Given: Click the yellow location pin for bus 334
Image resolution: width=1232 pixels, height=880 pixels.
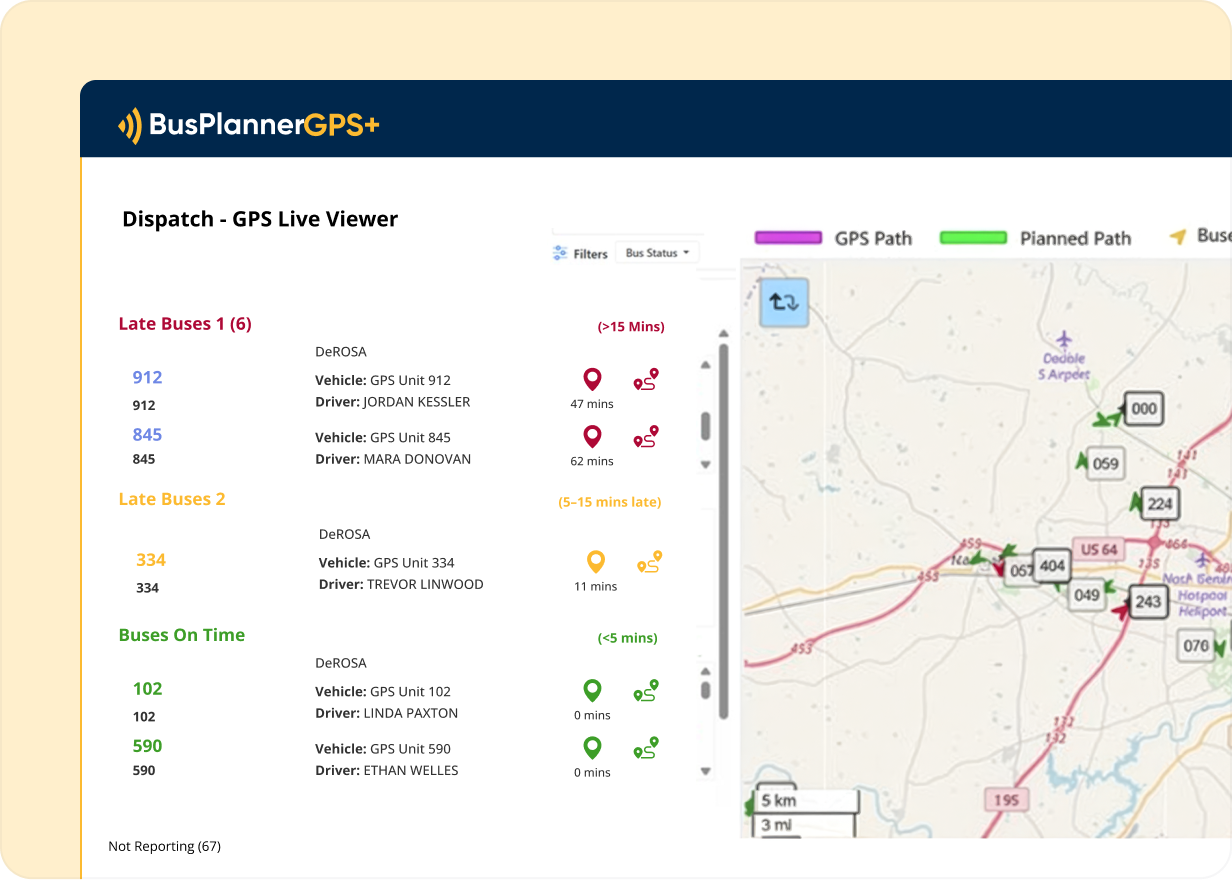Looking at the screenshot, I should click(x=596, y=562).
